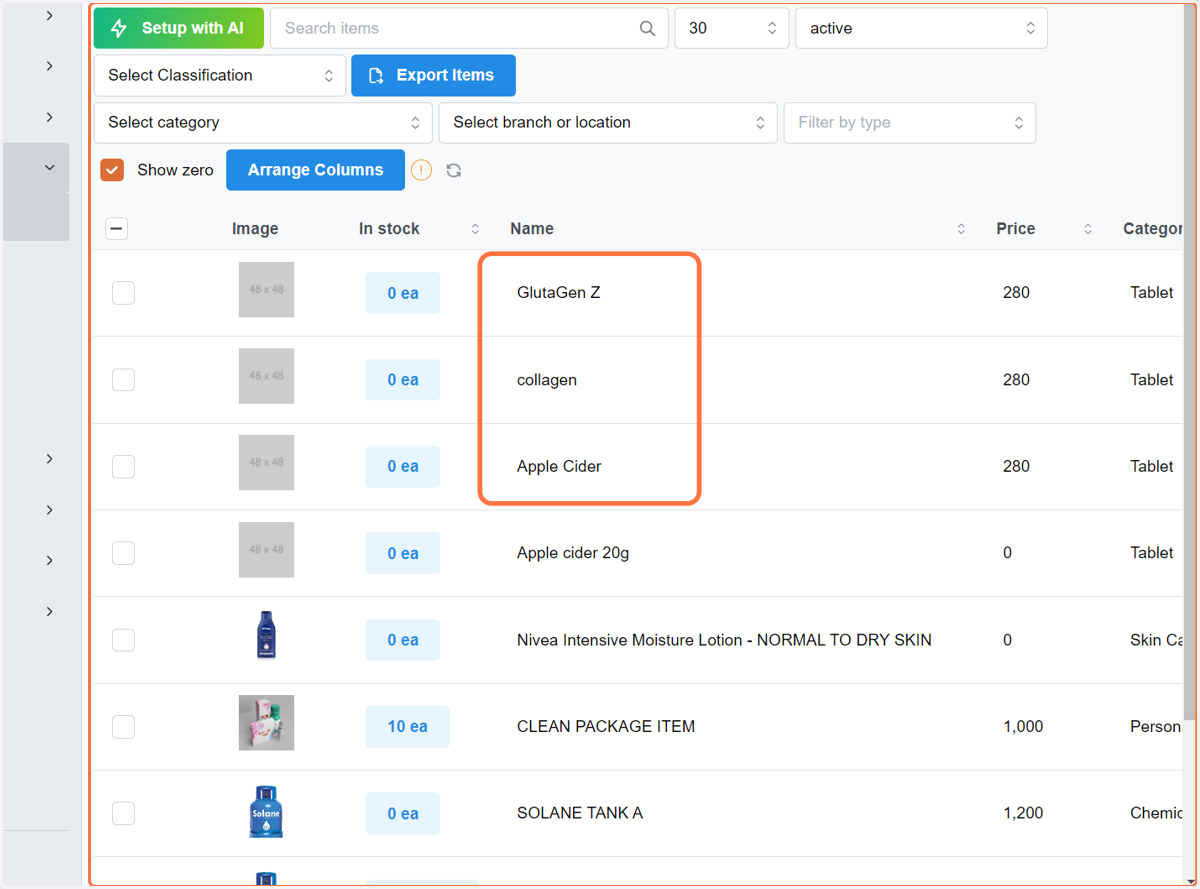The image size is (1200, 889).
Task: Click the Export Items button
Action: point(433,75)
